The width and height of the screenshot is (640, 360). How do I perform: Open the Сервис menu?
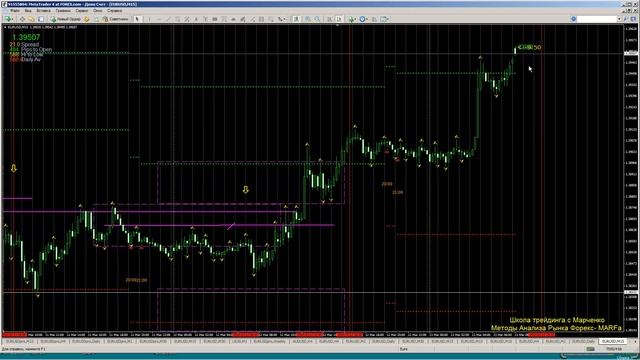tap(82, 11)
